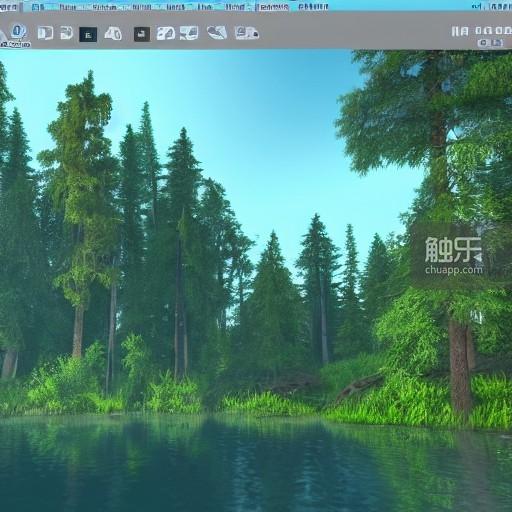
Task: Click the blue circular icon in the toolbar
Action: (18, 32)
